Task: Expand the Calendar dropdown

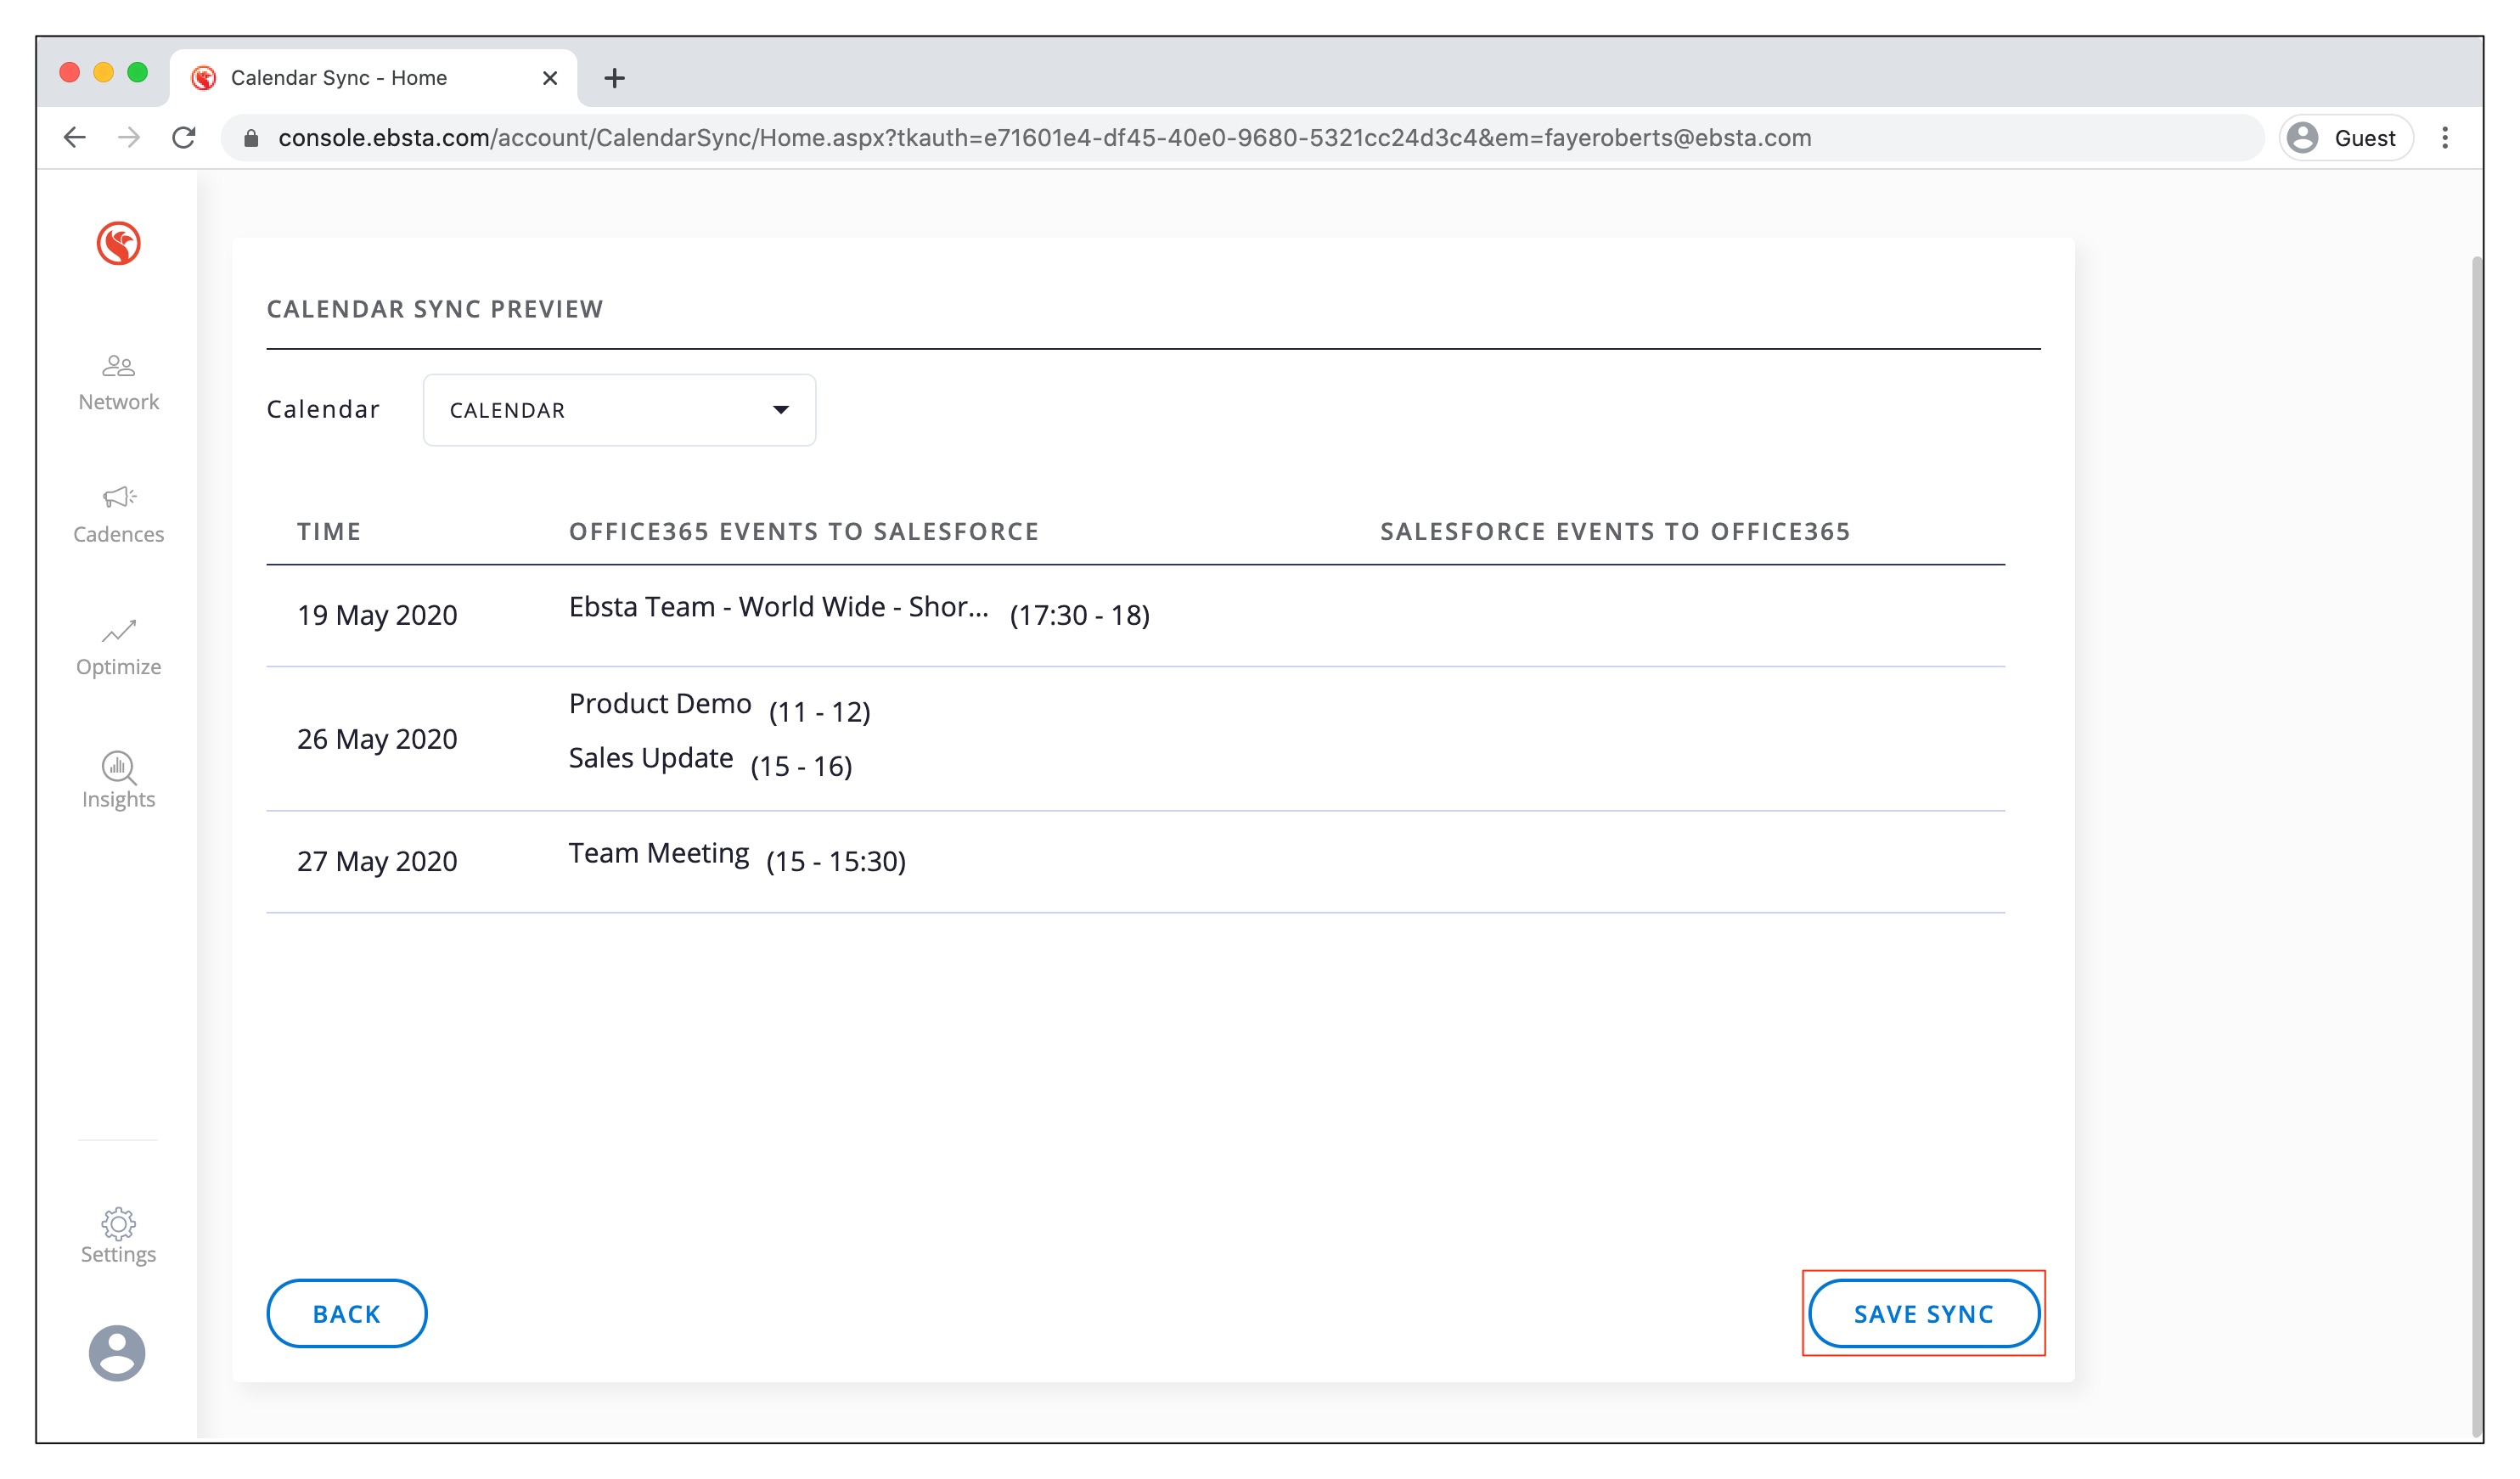Action: point(619,410)
